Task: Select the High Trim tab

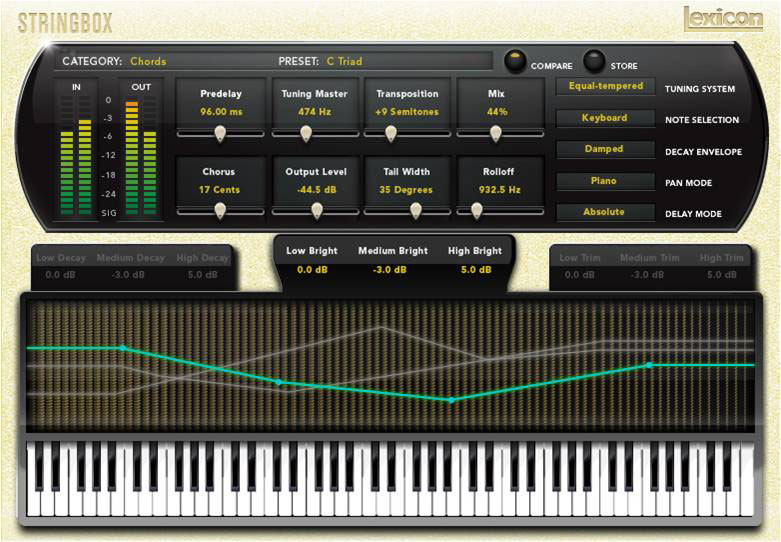Action: 722,258
